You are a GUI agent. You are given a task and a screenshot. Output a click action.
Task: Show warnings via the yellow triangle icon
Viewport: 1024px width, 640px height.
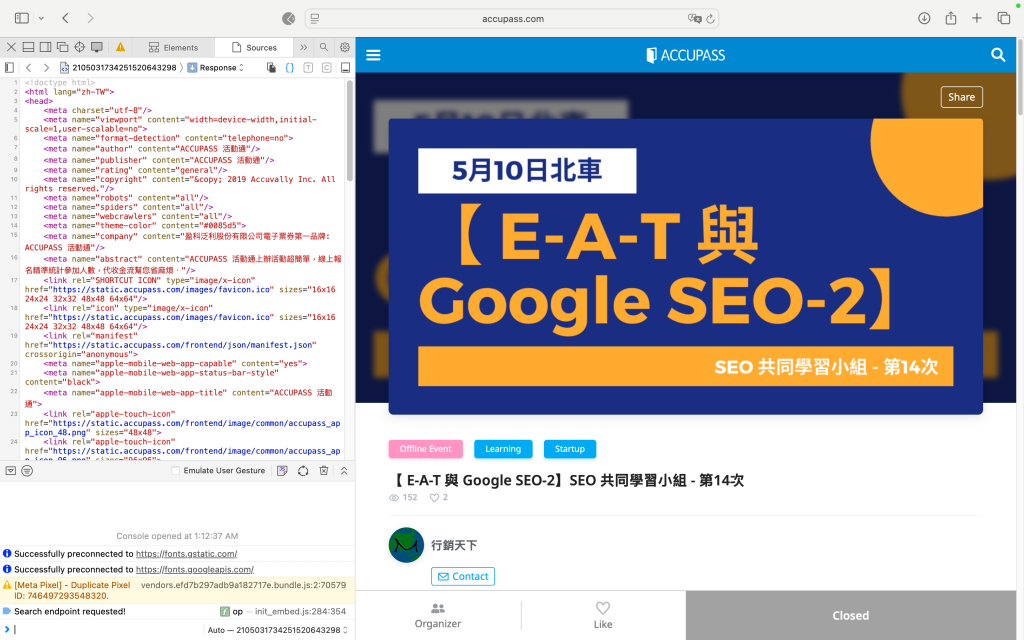(120, 47)
